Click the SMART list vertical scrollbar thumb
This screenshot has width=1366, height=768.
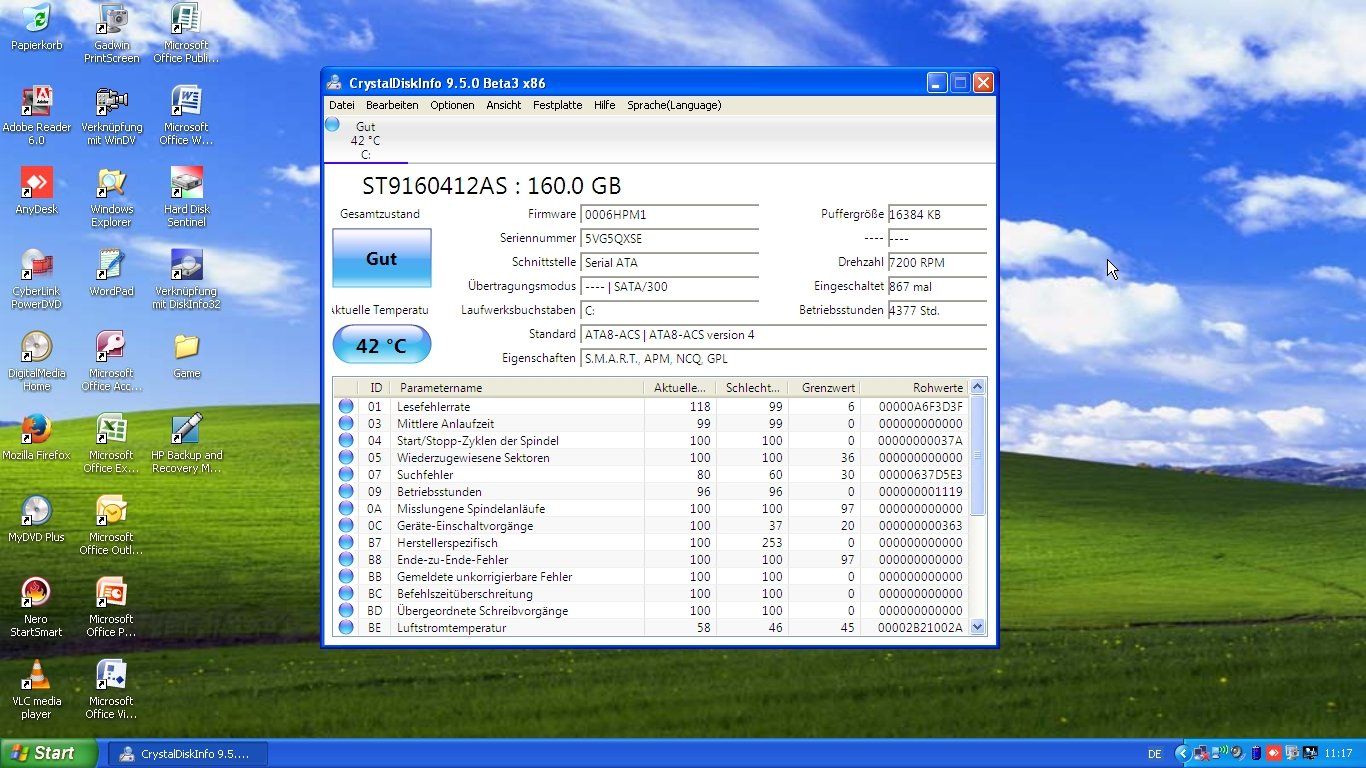pyautogui.click(x=978, y=456)
